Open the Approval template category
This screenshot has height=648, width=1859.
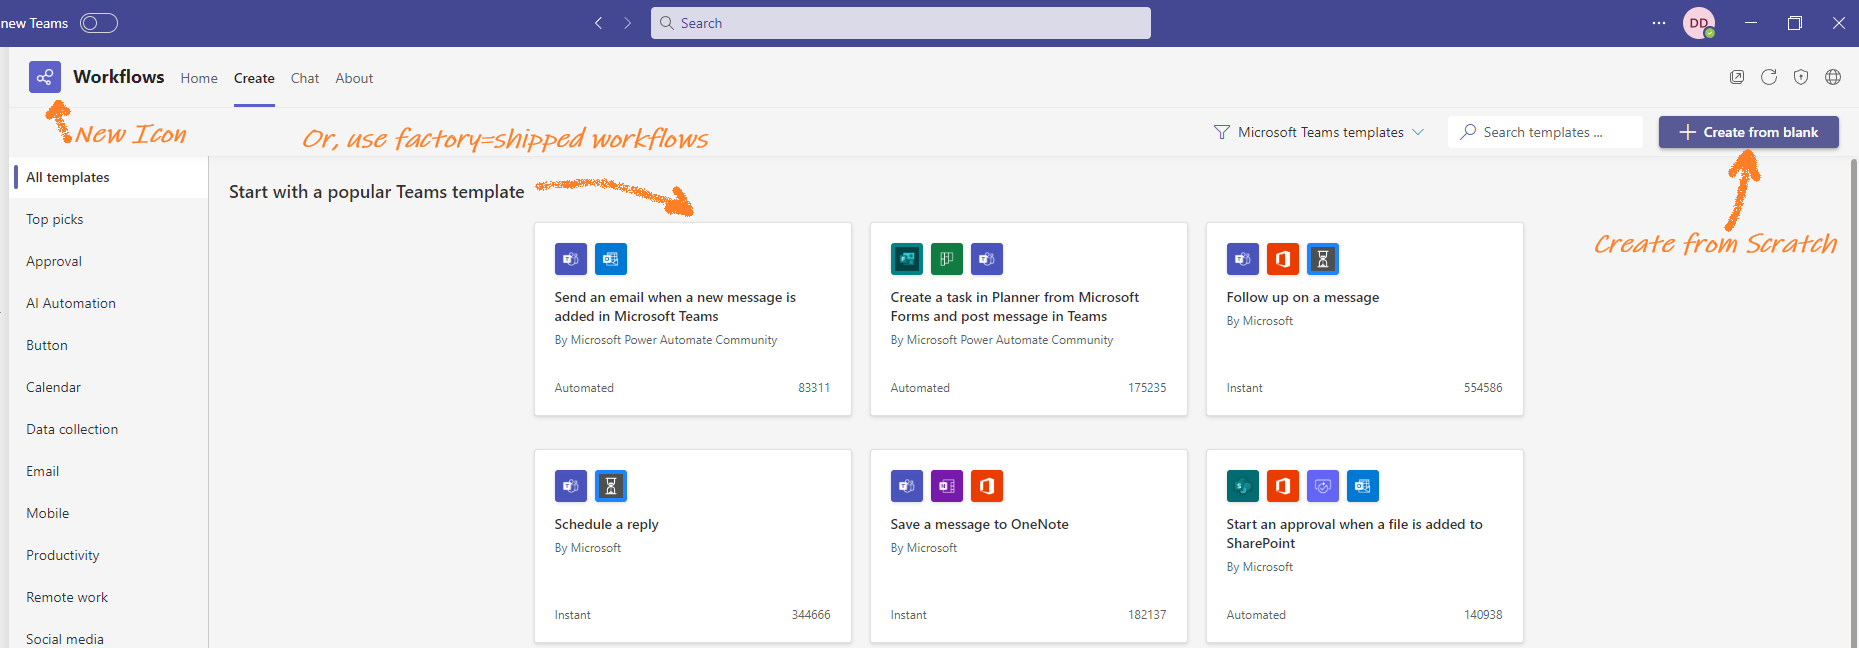pyautogui.click(x=109, y=261)
